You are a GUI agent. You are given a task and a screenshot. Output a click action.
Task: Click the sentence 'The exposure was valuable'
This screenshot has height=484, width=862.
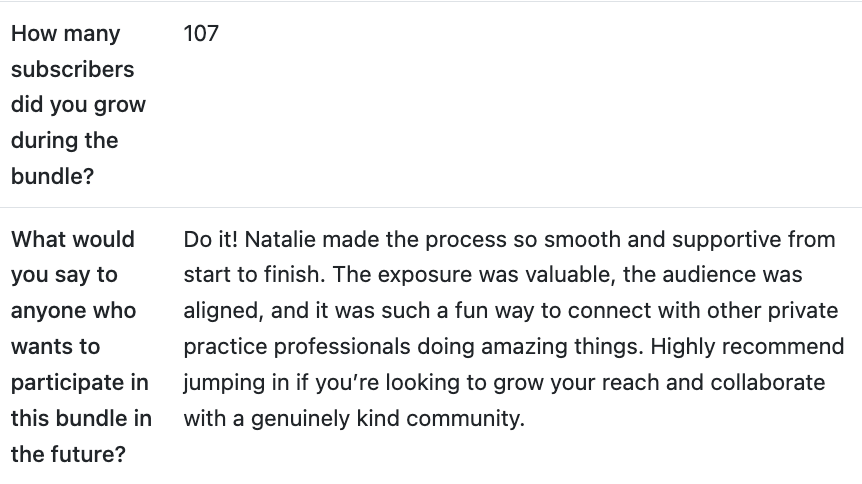click(x=465, y=275)
